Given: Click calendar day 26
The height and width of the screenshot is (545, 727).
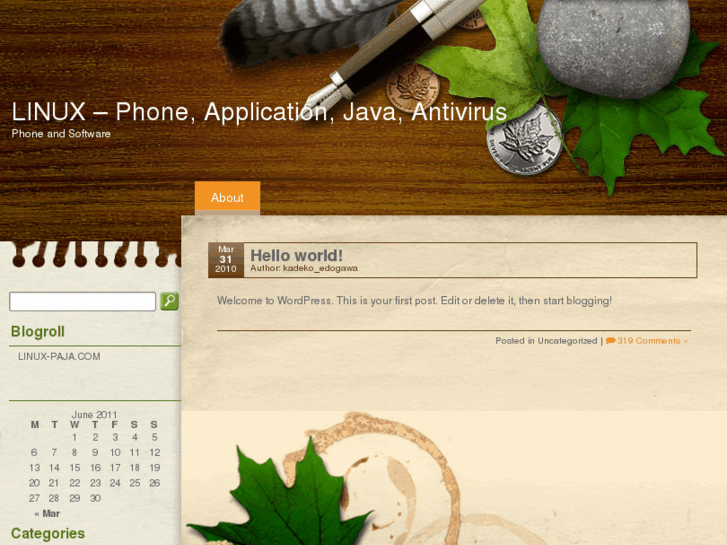Looking at the screenshot, I should (154, 483).
